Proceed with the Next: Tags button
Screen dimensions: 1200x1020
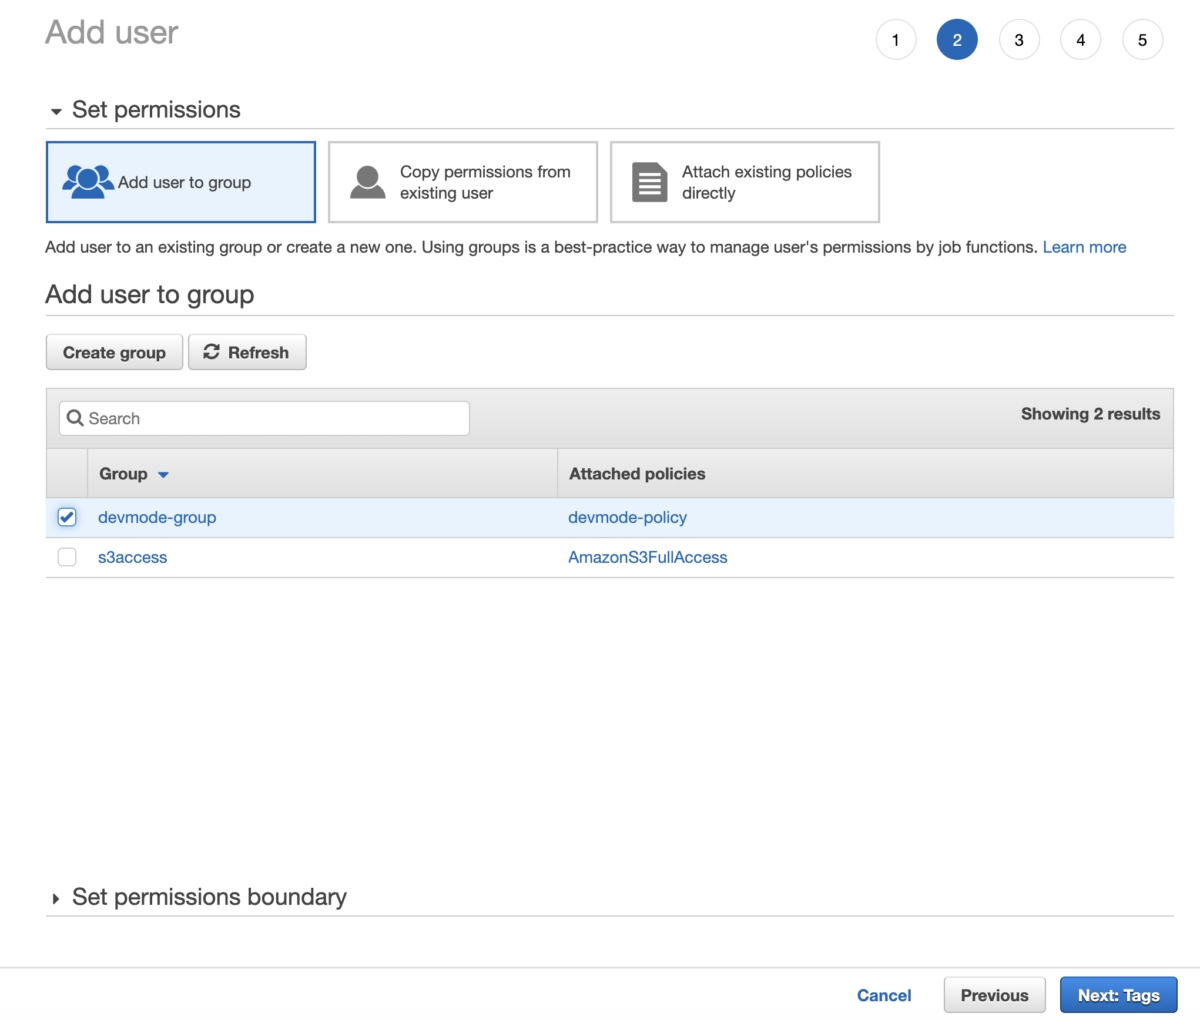coord(1118,995)
